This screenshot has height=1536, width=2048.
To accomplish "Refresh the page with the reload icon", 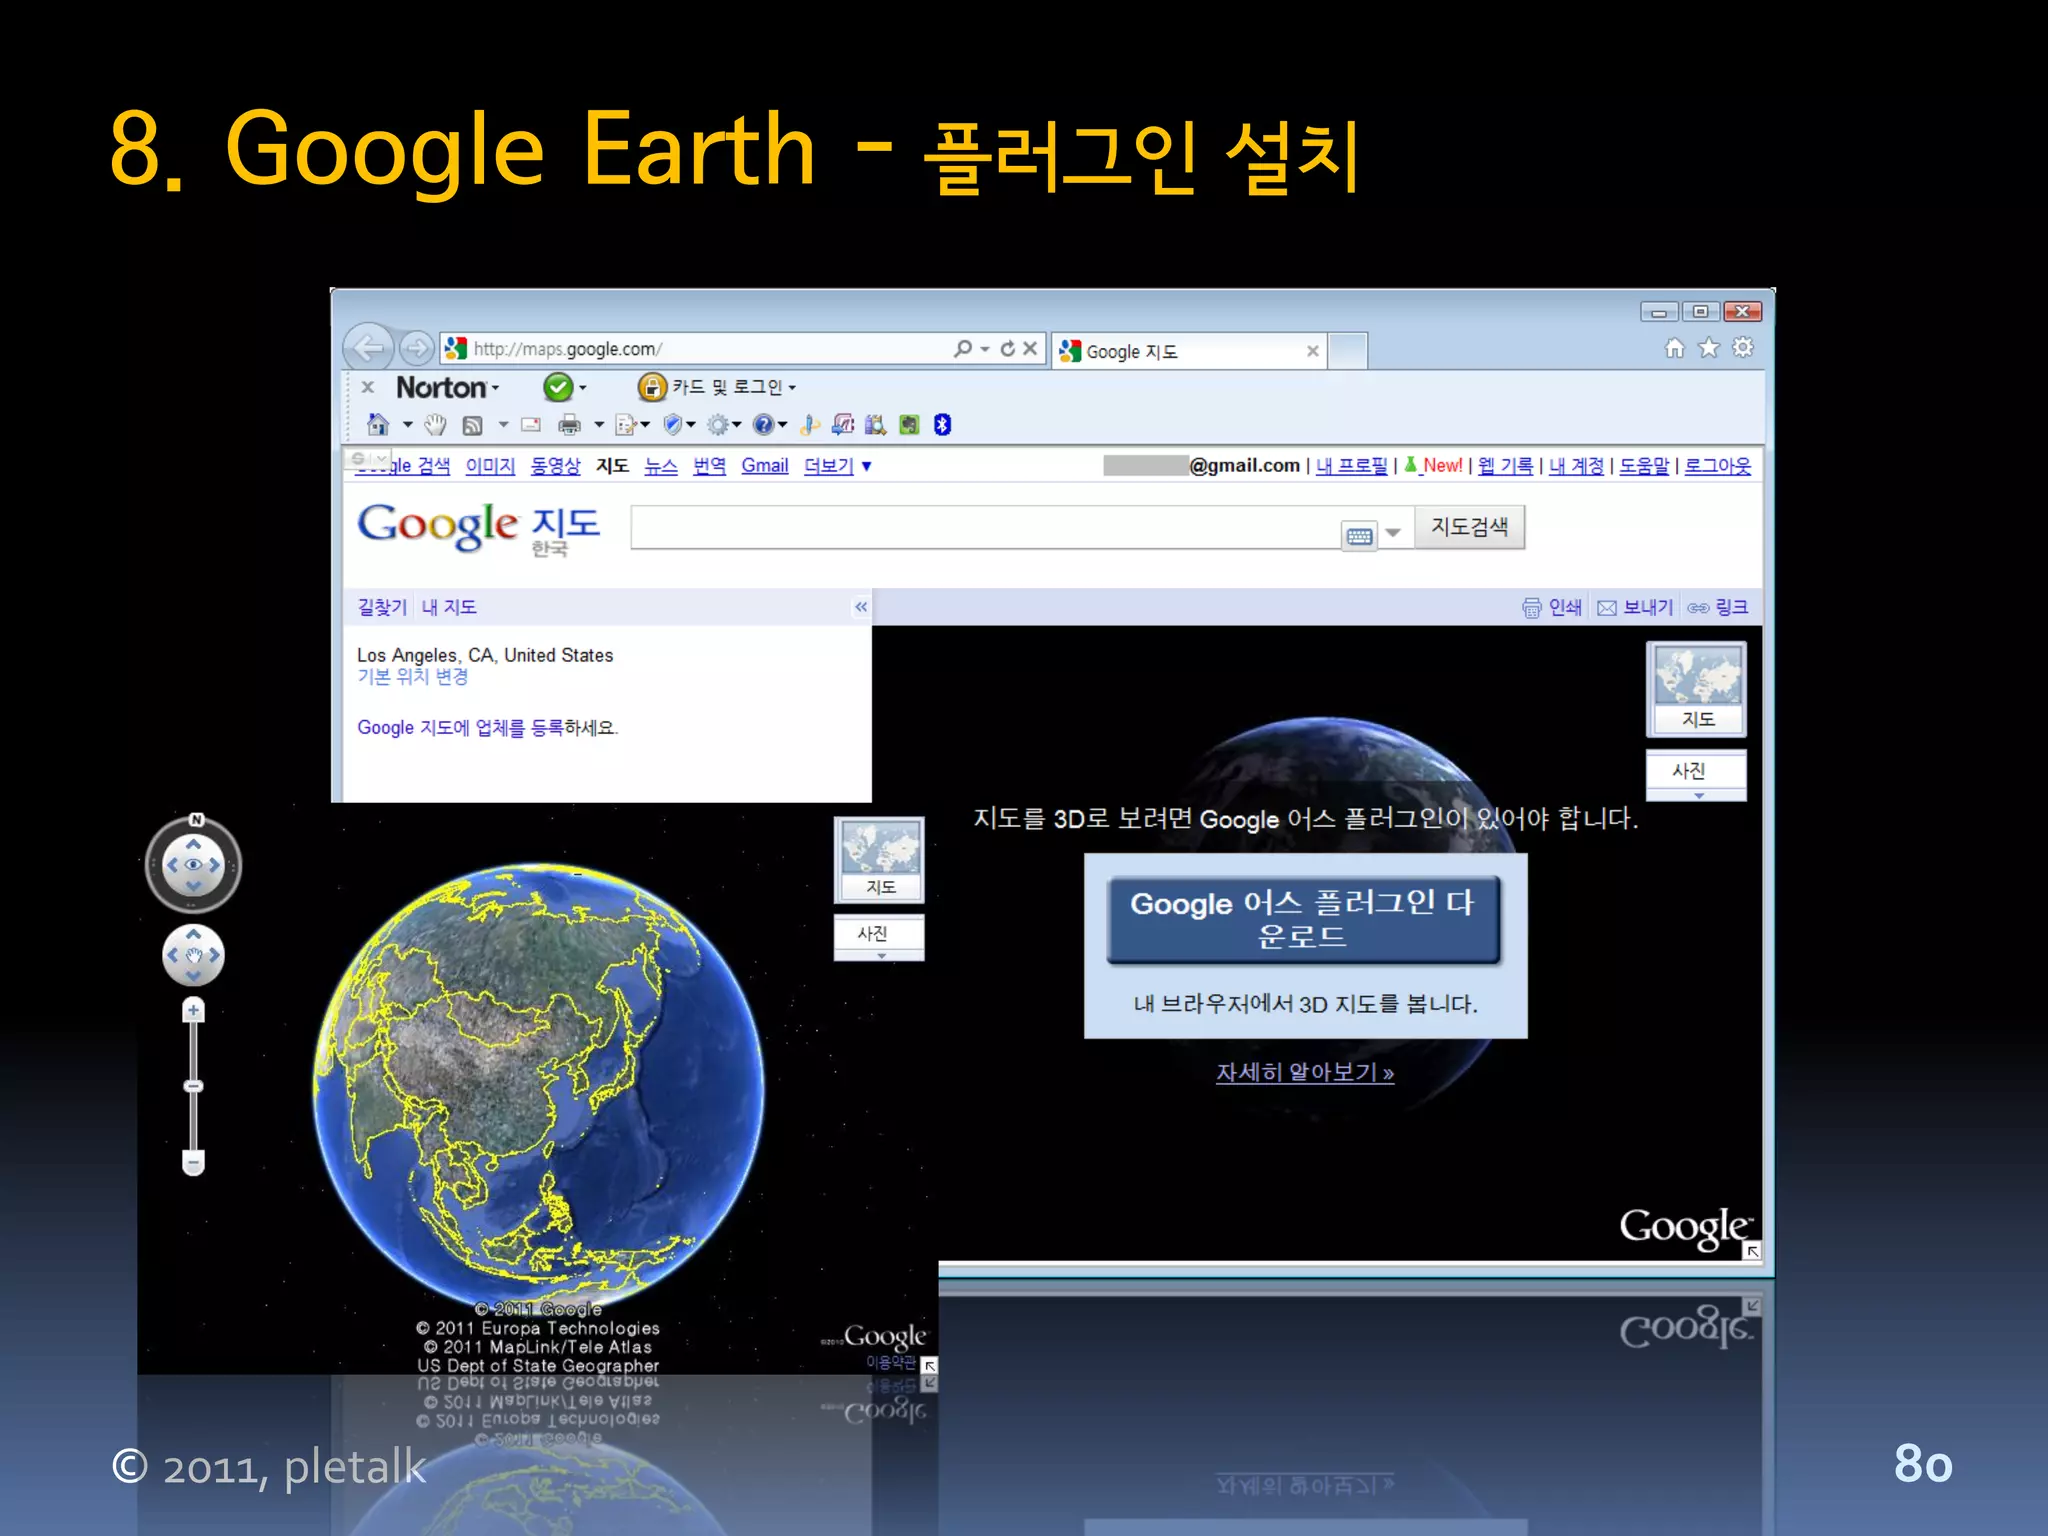I will 1008,348.
